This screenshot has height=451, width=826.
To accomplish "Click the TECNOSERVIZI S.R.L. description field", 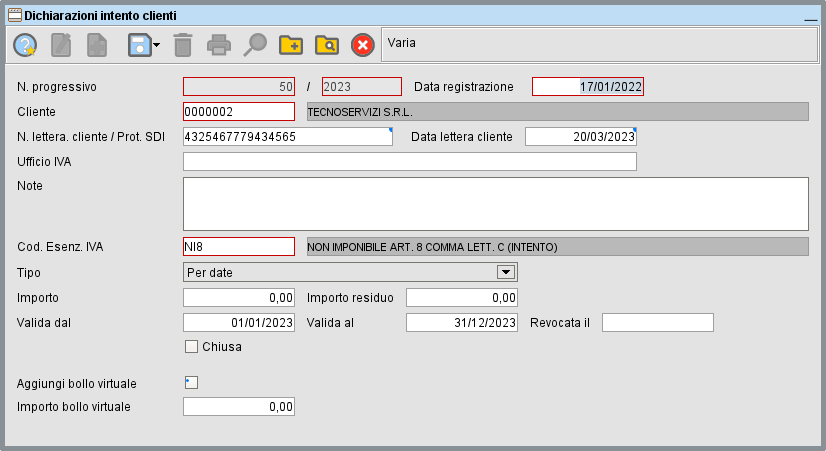I will (x=557, y=112).
